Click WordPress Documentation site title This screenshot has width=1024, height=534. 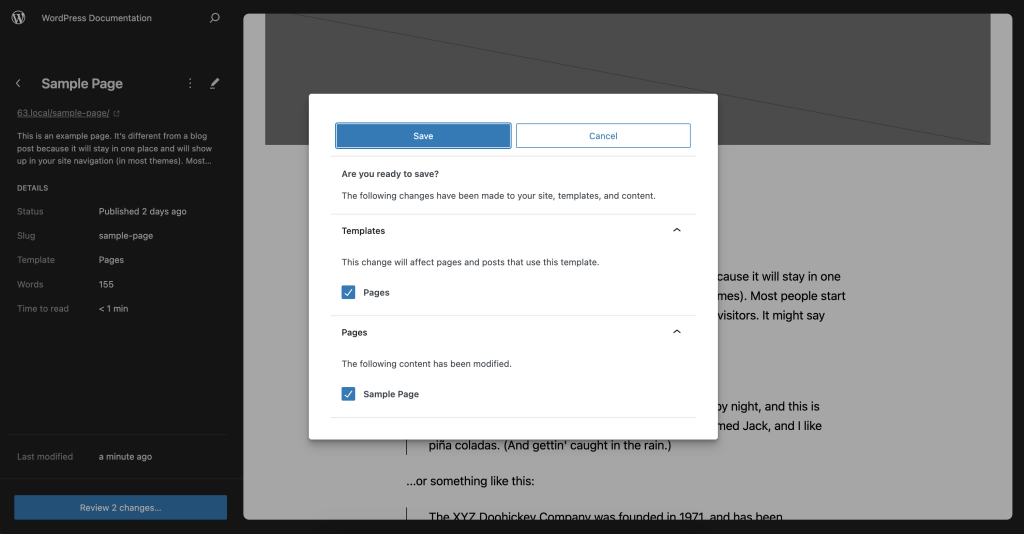coord(97,18)
